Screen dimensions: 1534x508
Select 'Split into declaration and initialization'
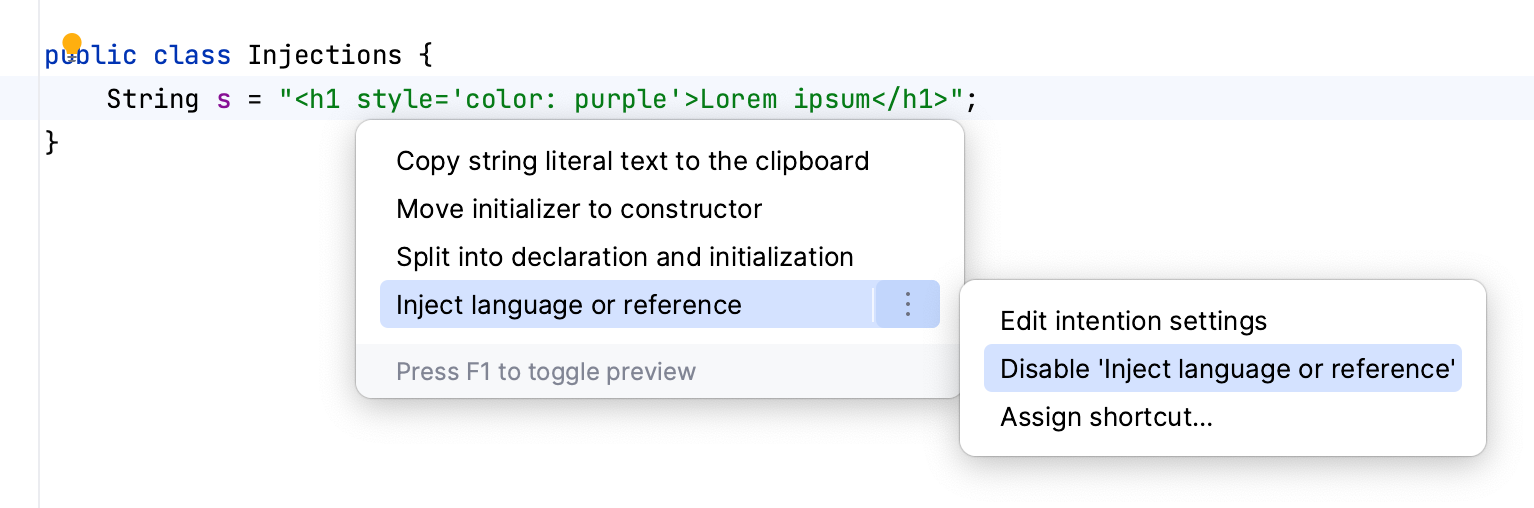click(624, 257)
